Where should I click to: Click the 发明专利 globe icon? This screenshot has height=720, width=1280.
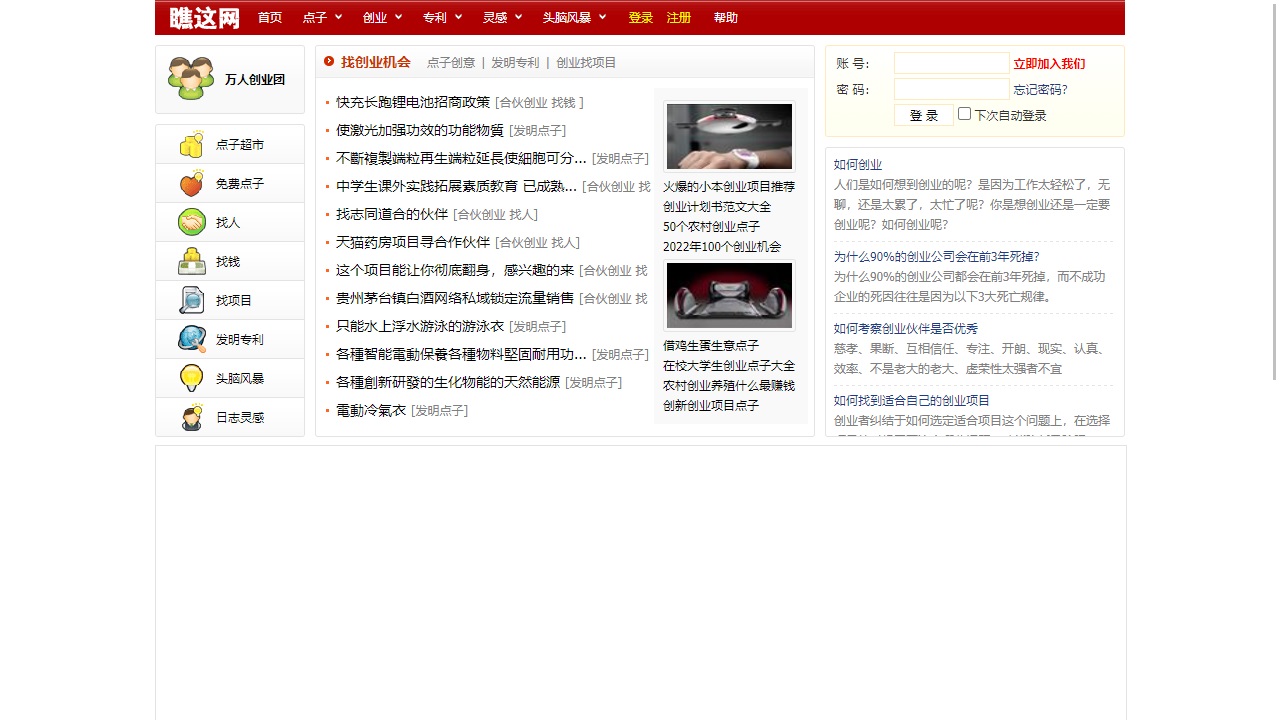point(191,339)
